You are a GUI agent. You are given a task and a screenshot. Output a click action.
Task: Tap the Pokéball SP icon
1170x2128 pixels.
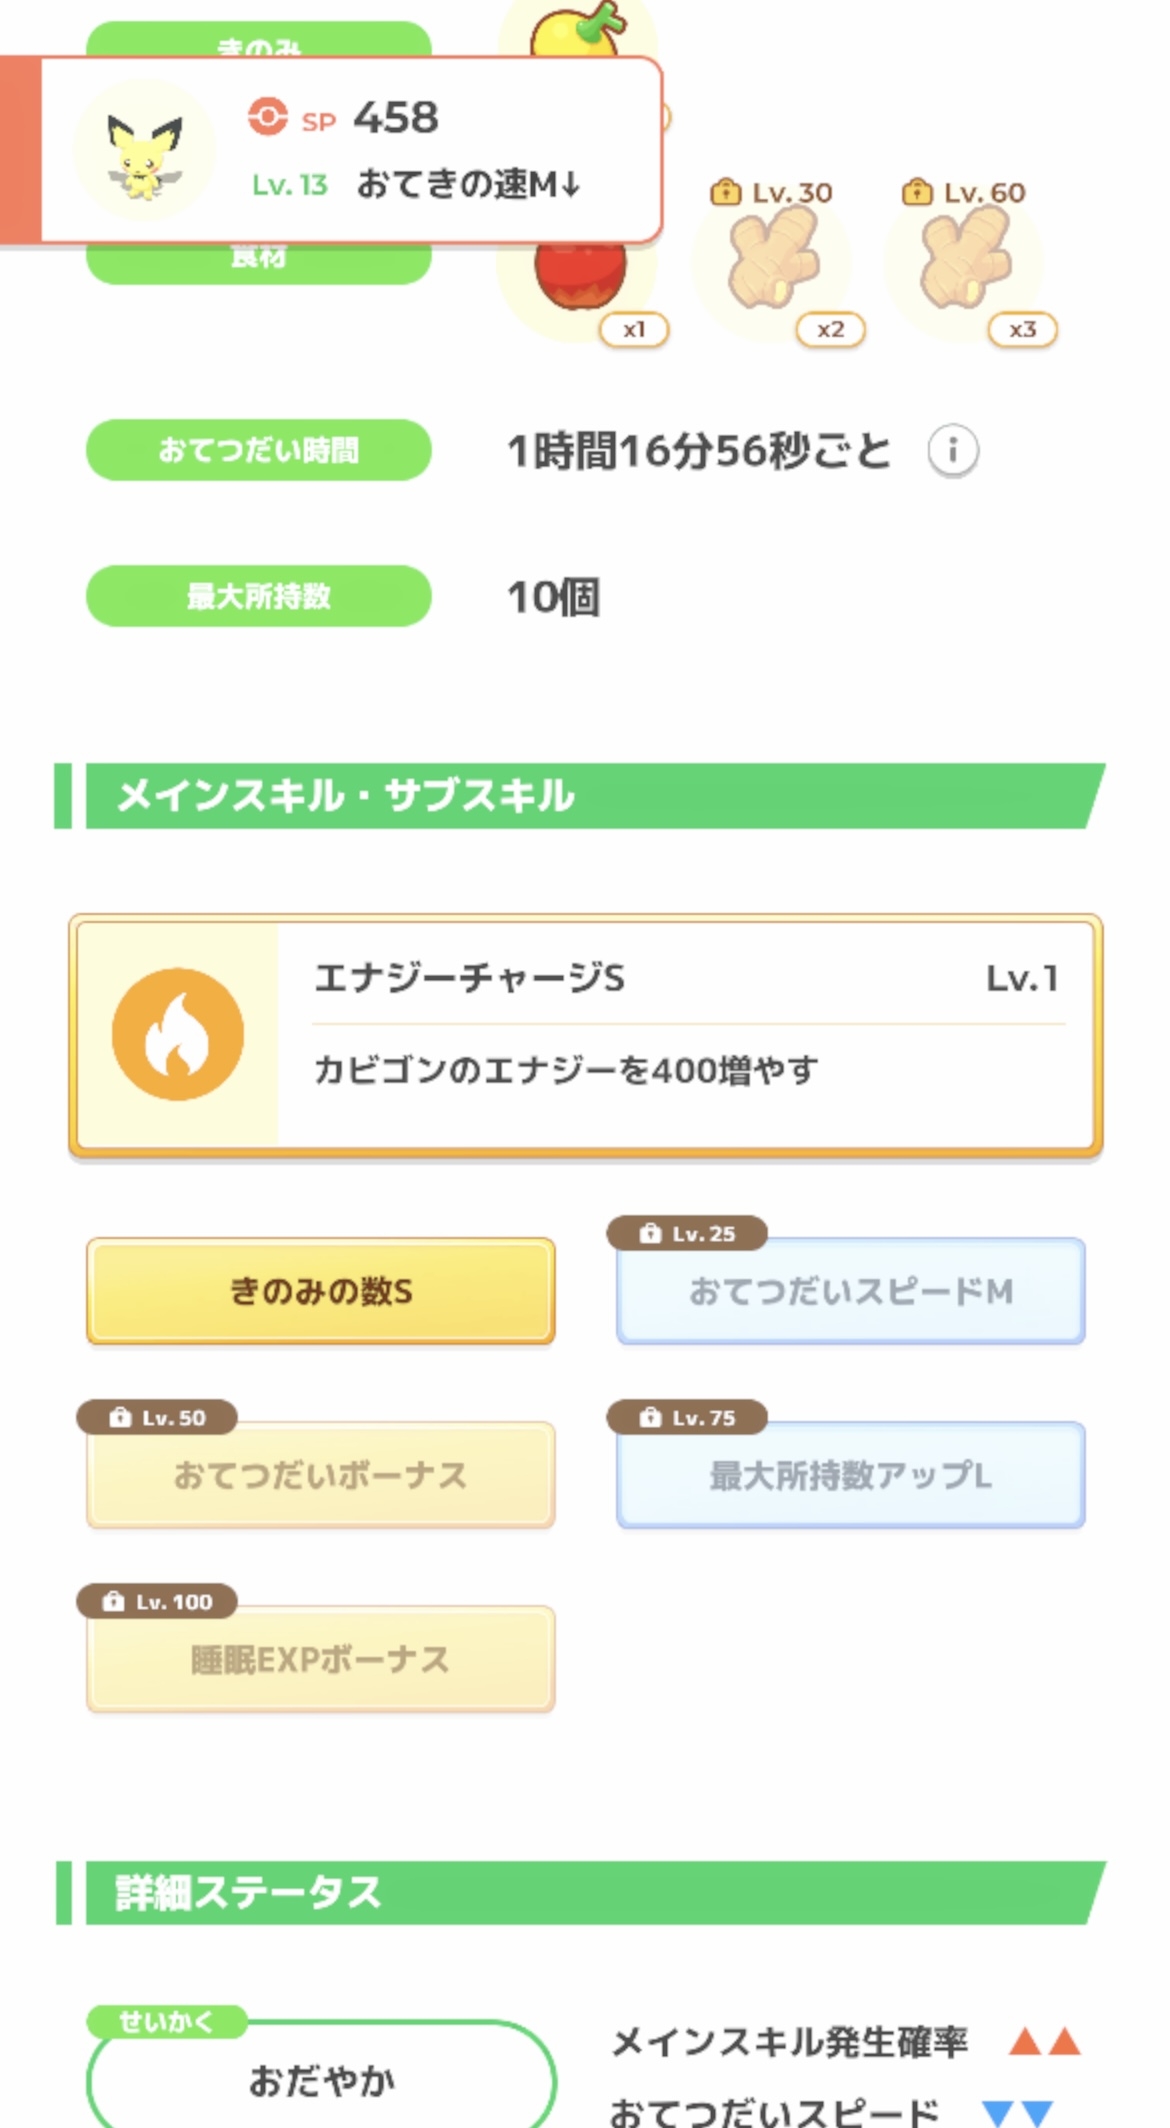pos(267,117)
